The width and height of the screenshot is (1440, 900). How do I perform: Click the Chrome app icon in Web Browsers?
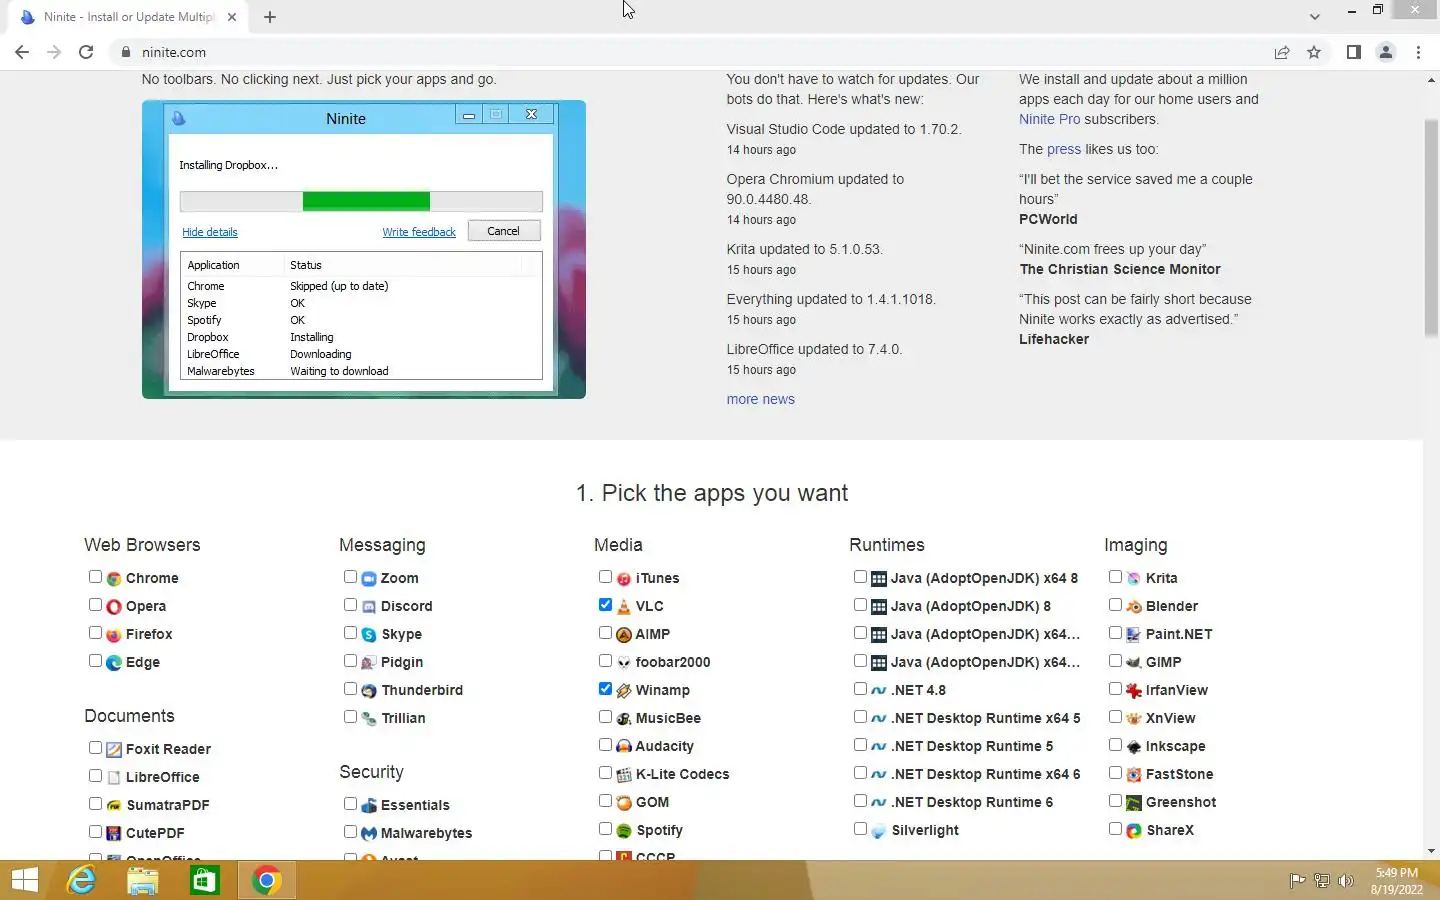click(114, 578)
